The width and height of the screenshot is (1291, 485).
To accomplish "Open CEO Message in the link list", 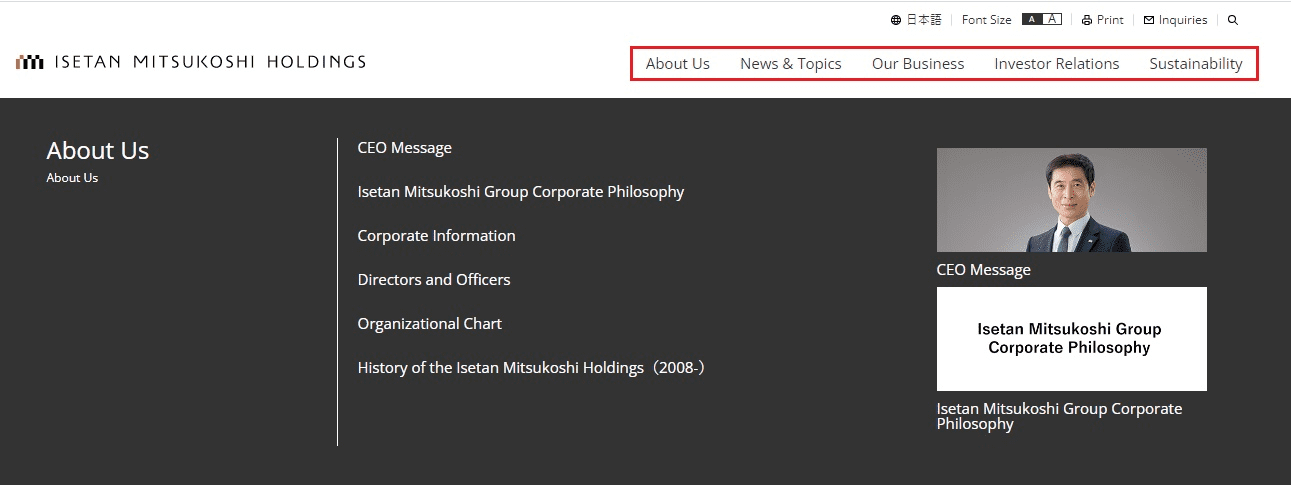I will tap(405, 148).
